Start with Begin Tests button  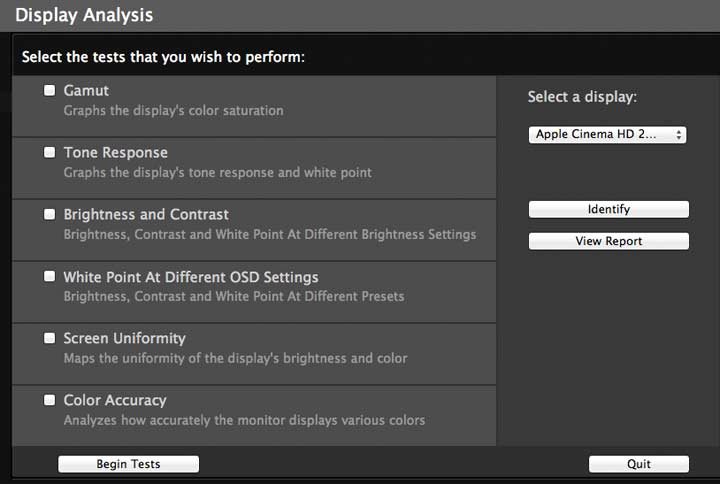[x=129, y=464]
